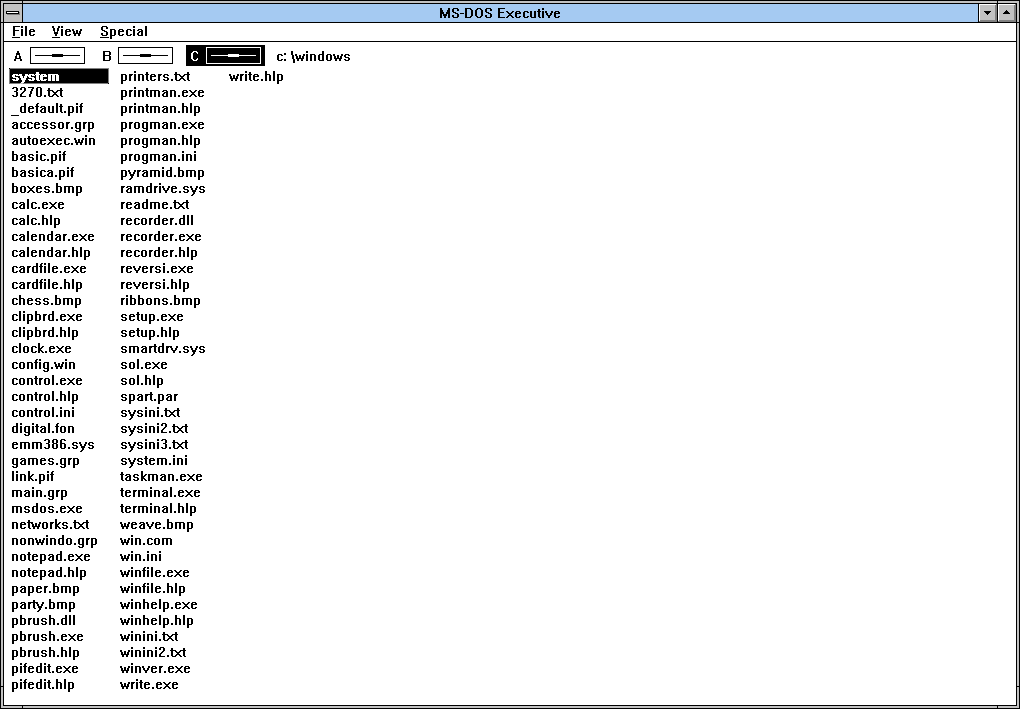Select the system directory entry
This screenshot has height=709, width=1020.
59,77
